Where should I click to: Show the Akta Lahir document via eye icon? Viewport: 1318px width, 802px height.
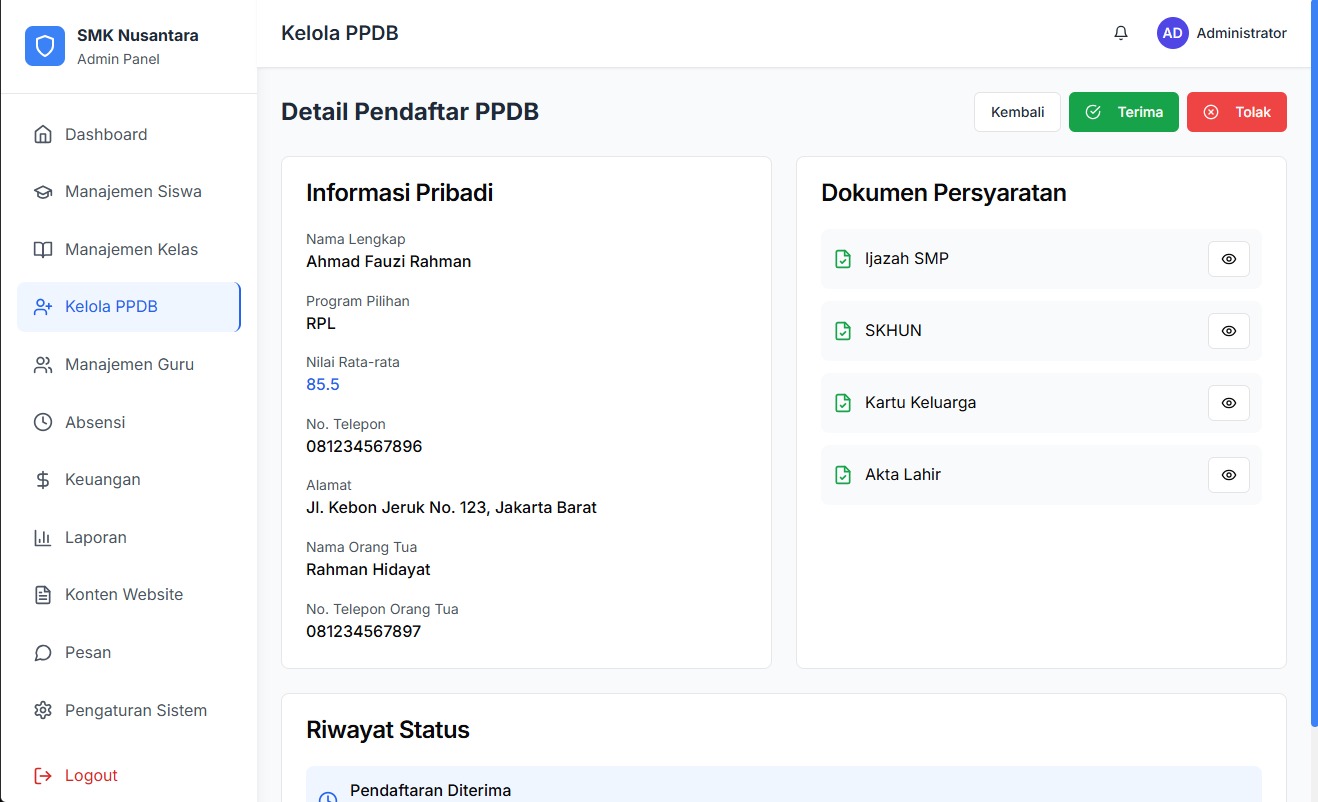point(1228,475)
